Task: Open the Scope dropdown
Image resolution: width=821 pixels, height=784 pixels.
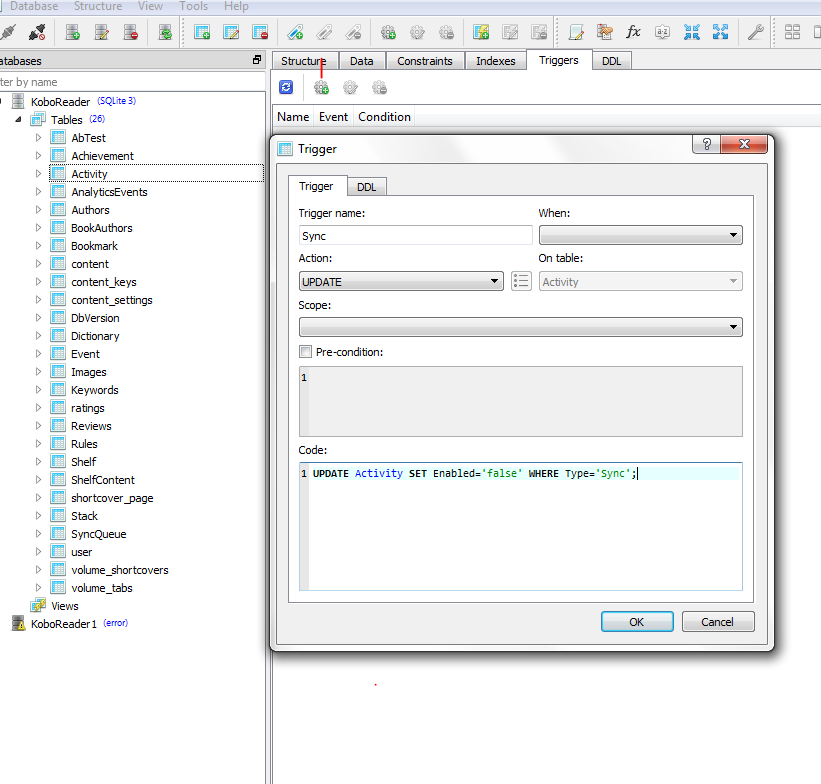Action: [x=520, y=327]
